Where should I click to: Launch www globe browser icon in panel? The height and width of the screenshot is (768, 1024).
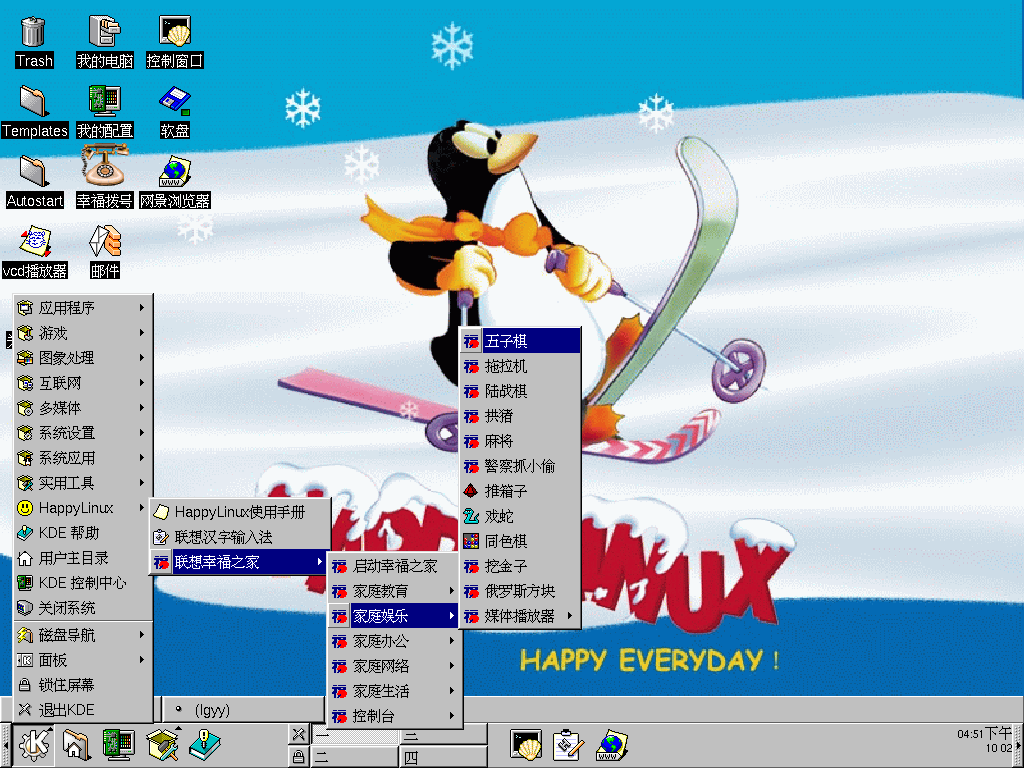click(x=611, y=745)
